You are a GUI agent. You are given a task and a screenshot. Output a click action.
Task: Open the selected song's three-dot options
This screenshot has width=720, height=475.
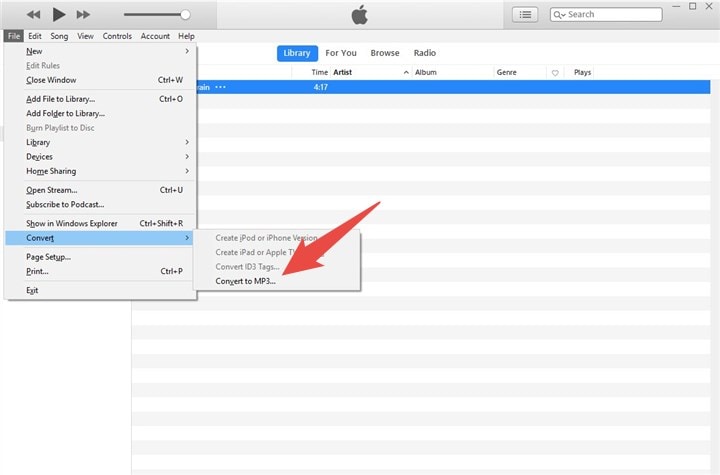(220, 87)
